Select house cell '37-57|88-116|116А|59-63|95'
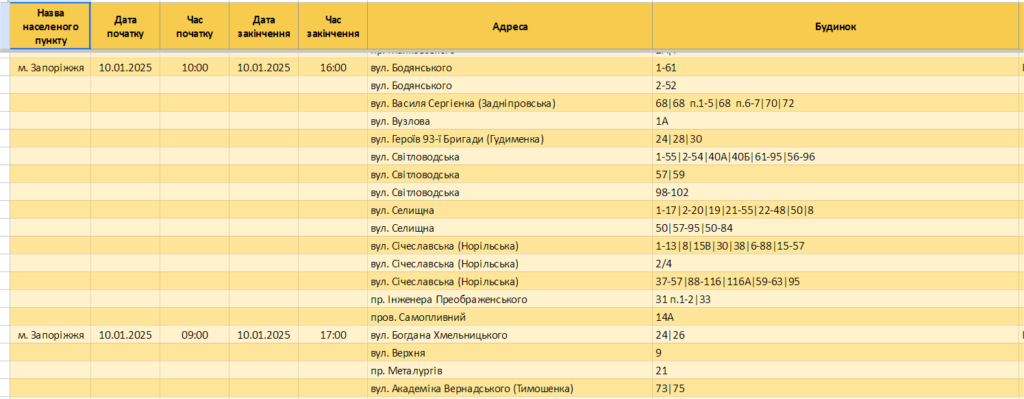This screenshot has width=1024, height=399. [835, 281]
